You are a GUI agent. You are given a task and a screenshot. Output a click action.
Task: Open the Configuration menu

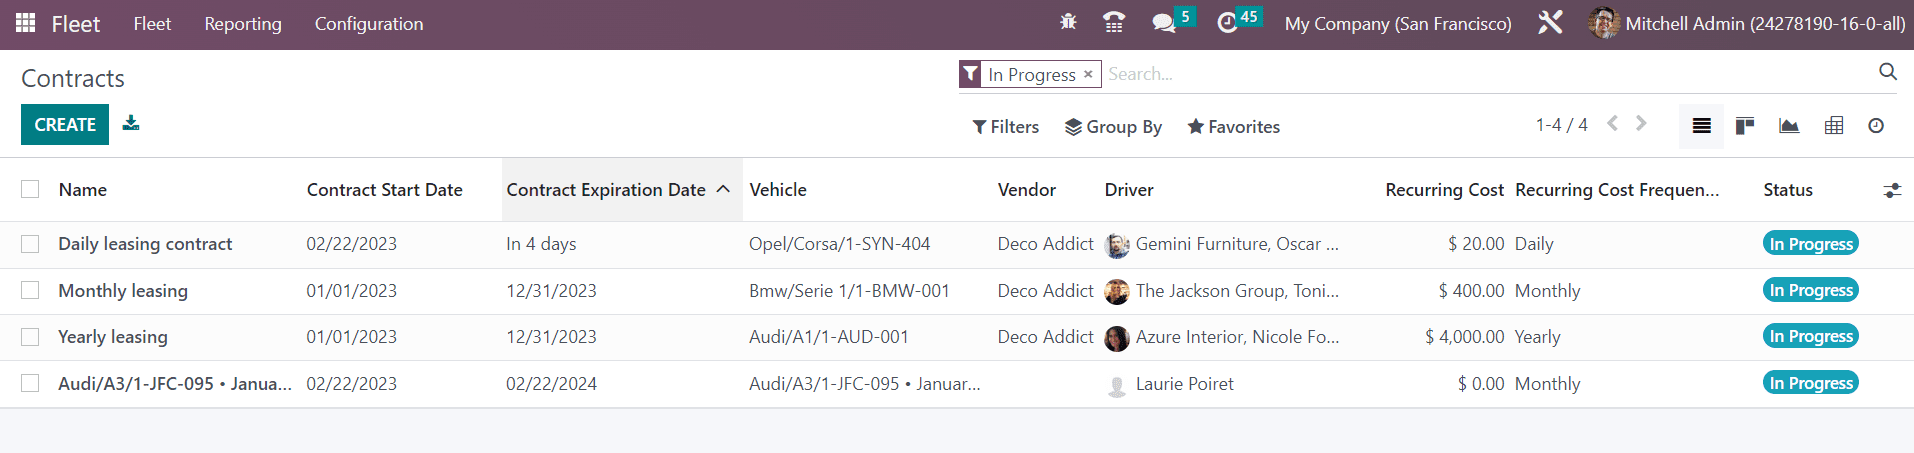[369, 24]
